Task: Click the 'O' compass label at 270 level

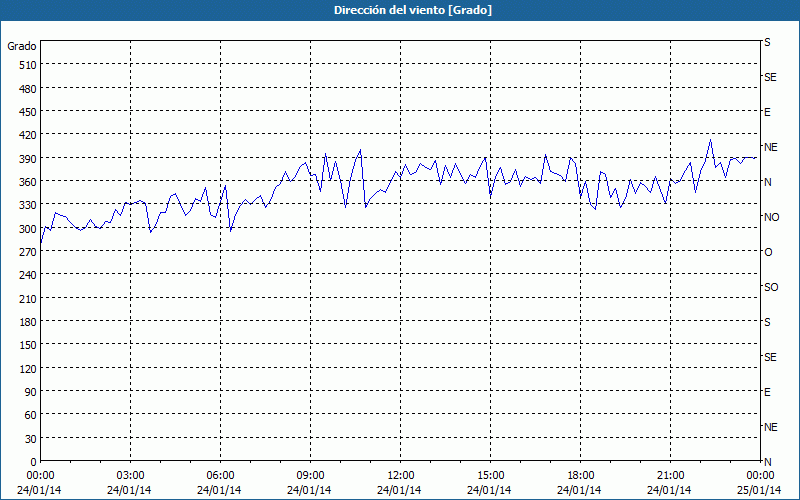Action: click(x=768, y=252)
